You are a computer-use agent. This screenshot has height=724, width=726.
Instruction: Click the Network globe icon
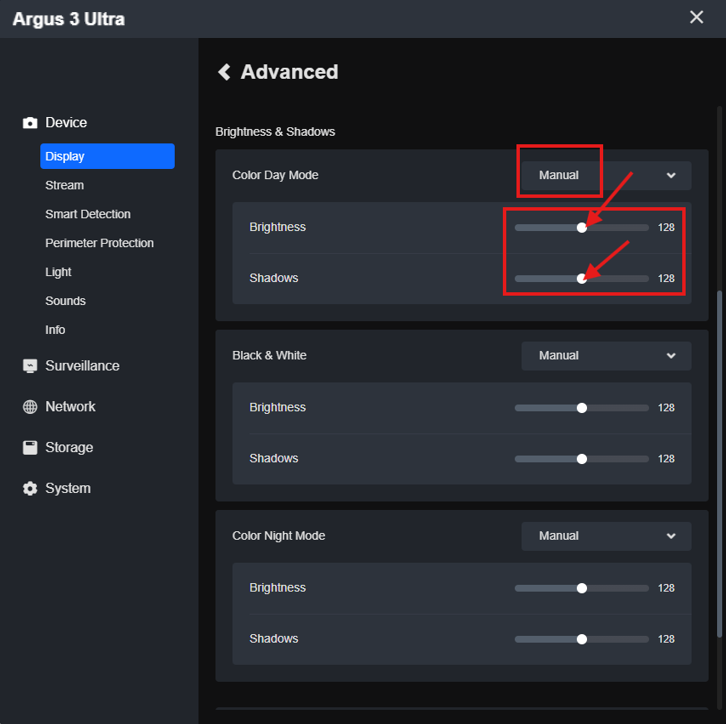point(30,407)
